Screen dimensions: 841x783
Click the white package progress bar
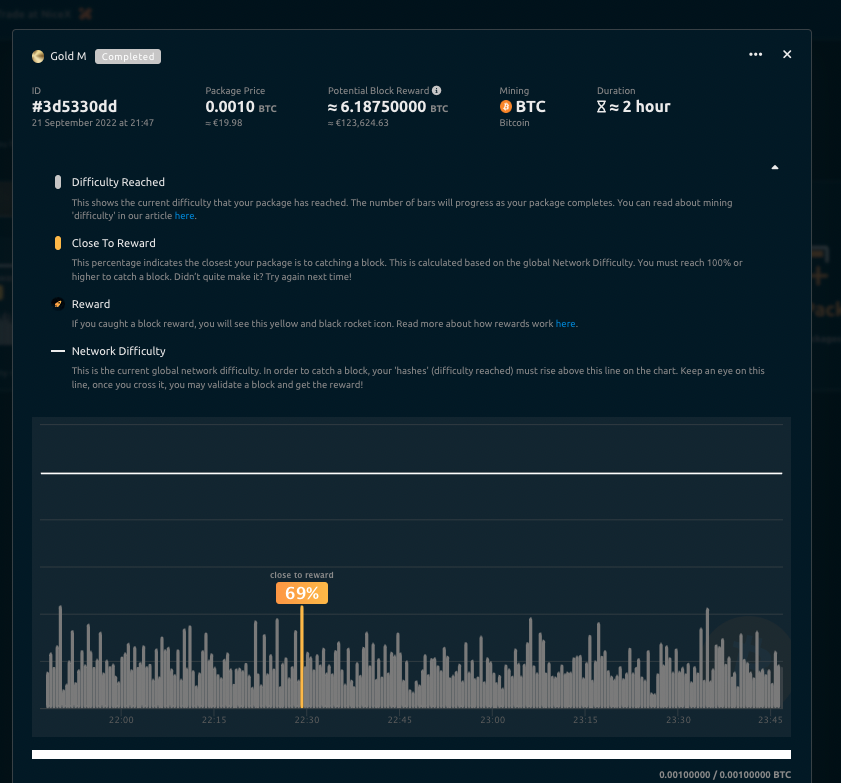point(411,755)
